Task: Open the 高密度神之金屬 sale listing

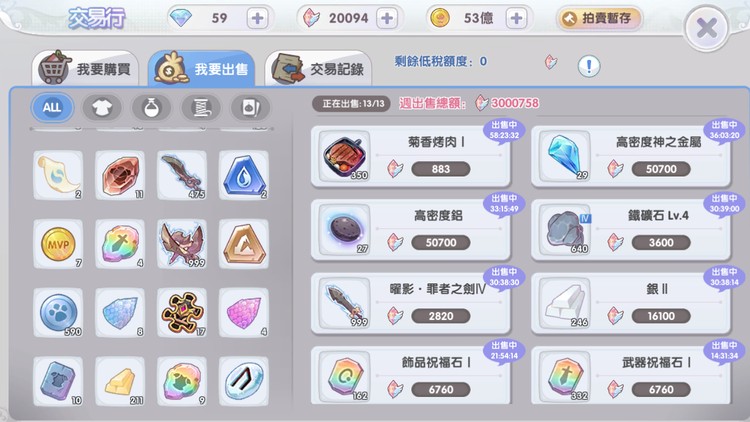Action: click(x=631, y=156)
